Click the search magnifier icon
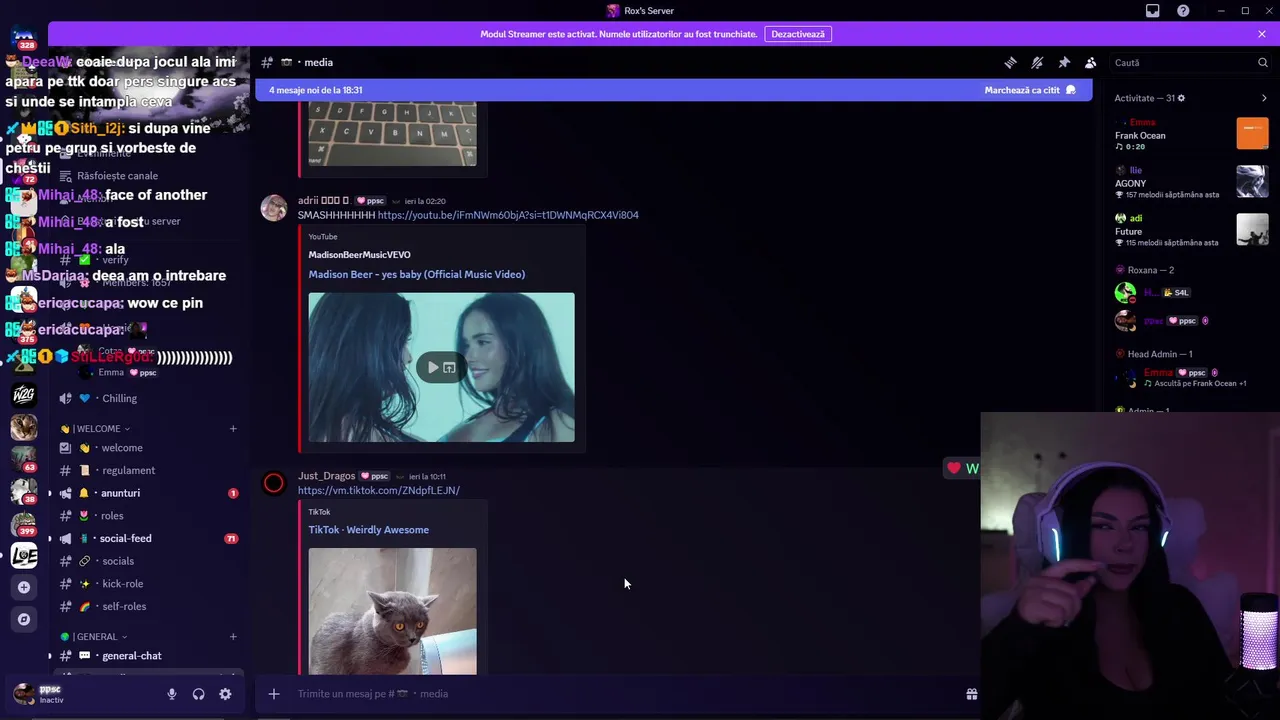 [x=1263, y=62]
